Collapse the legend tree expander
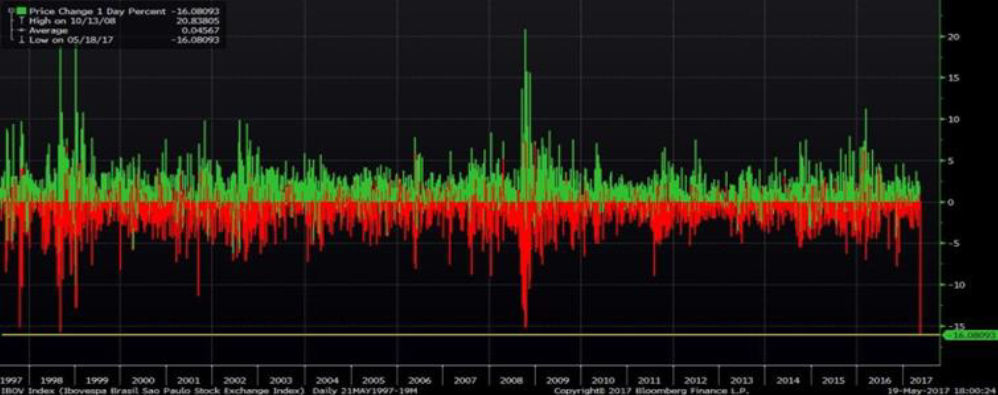 10,11
